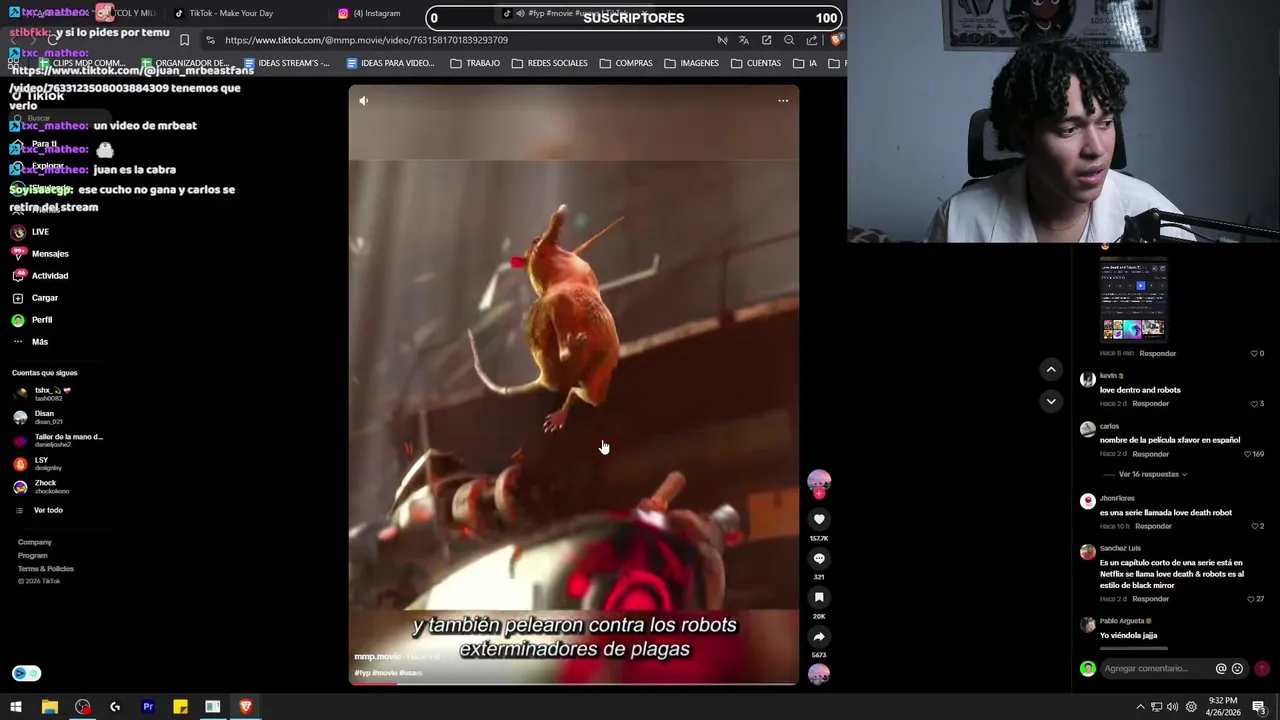1280x720 pixels.
Task: Open the LIVE section in TikTok sidebar
Action: coord(40,232)
